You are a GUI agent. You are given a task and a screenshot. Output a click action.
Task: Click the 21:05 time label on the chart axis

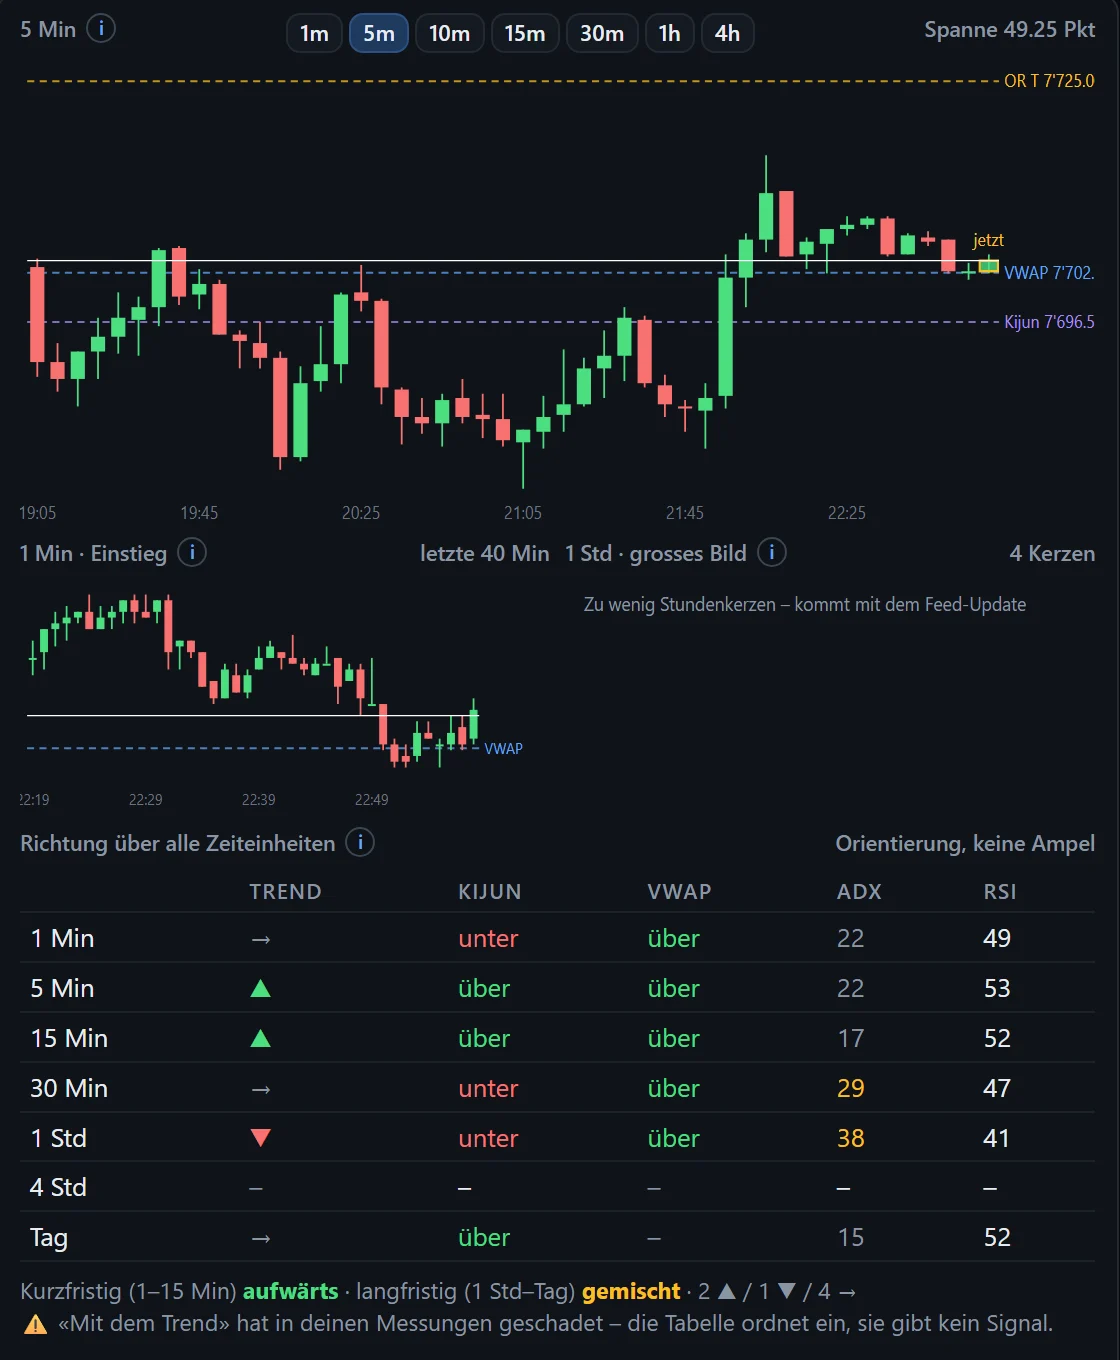[523, 513]
